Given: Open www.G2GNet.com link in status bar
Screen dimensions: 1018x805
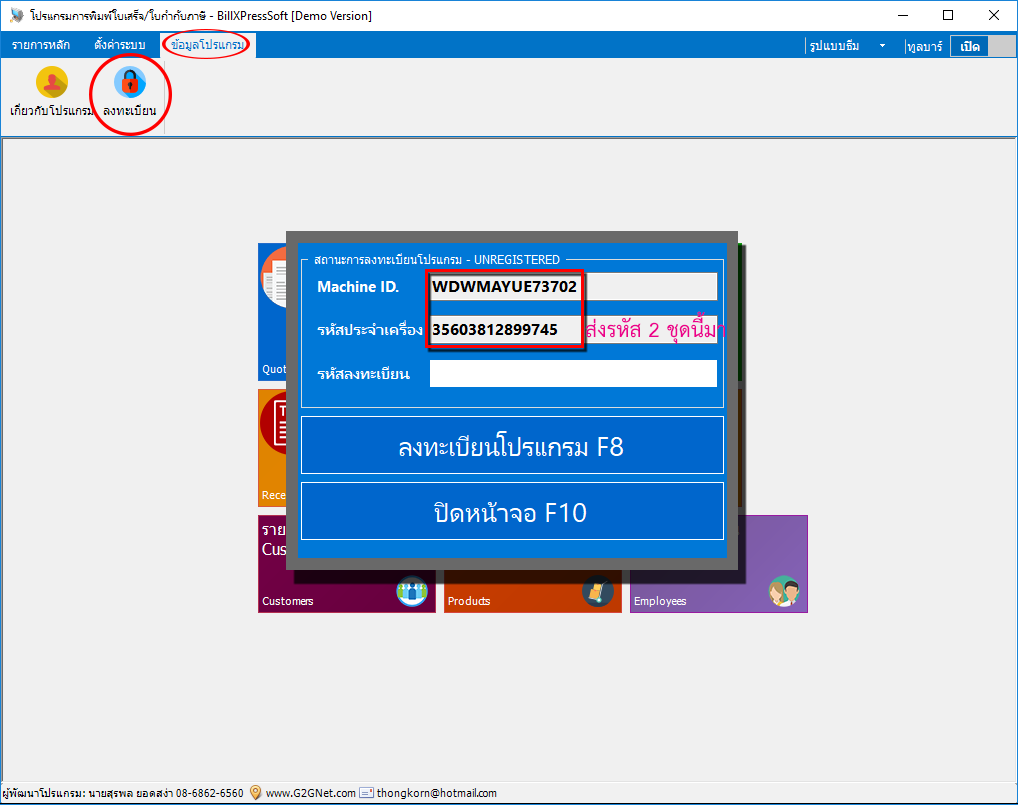Looking at the screenshot, I should click(310, 793).
